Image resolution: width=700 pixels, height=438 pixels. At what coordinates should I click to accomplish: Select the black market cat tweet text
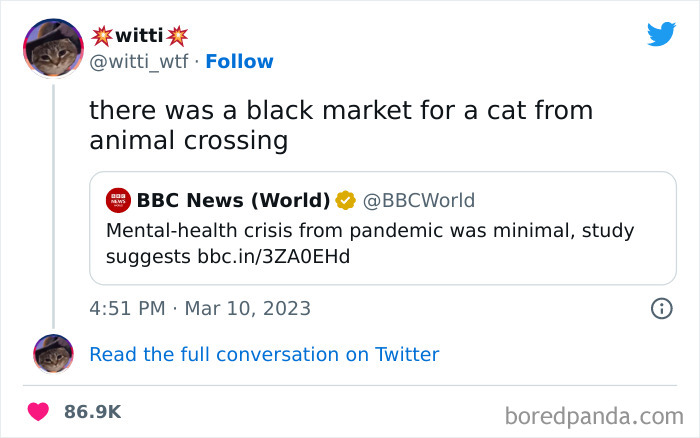tap(341, 125)
